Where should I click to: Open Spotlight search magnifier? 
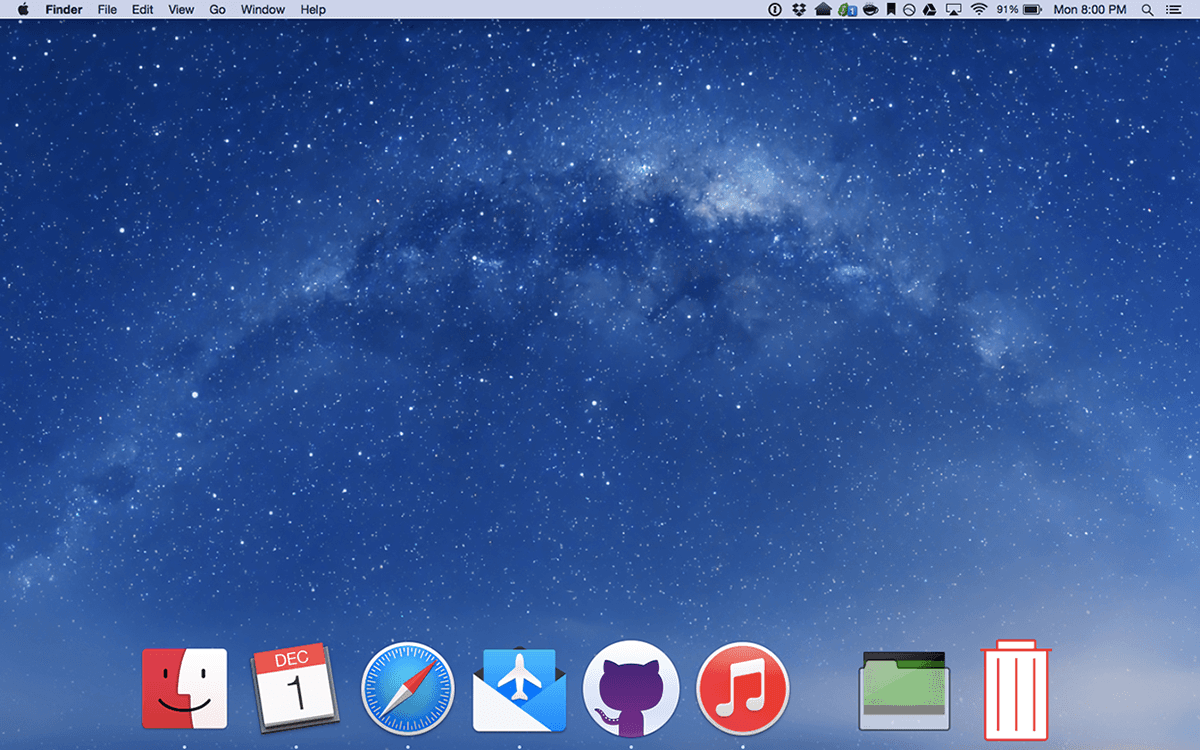[1147, 10]
